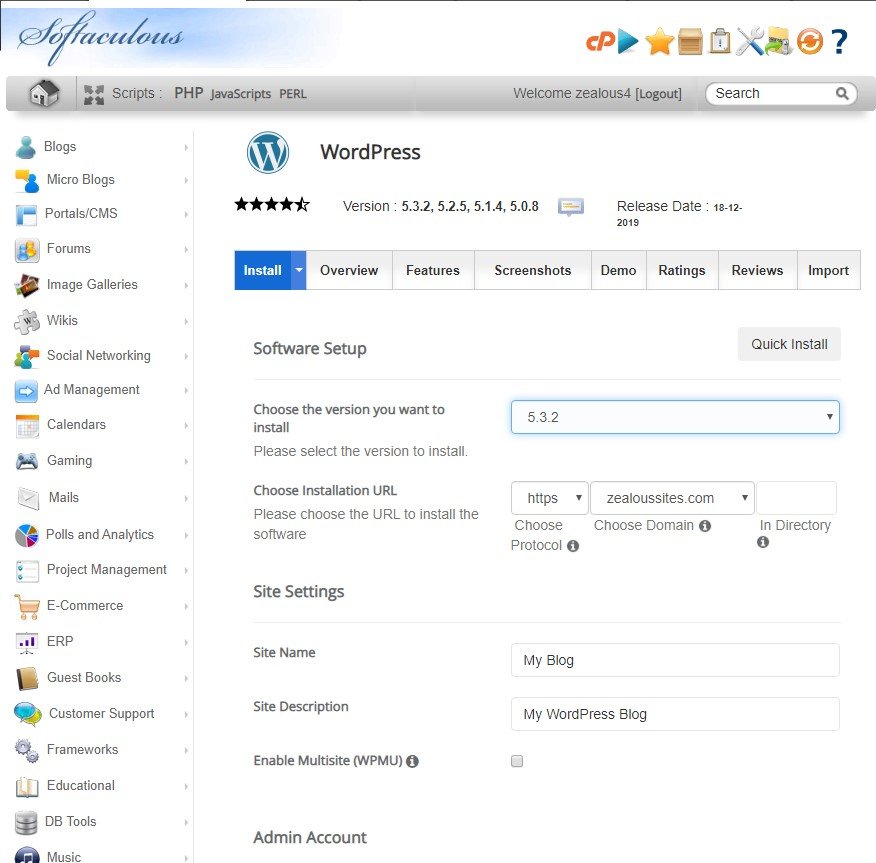This screenshot has height=863, width=876.
Task: Click the star rating display
Action: pos(272,204)
